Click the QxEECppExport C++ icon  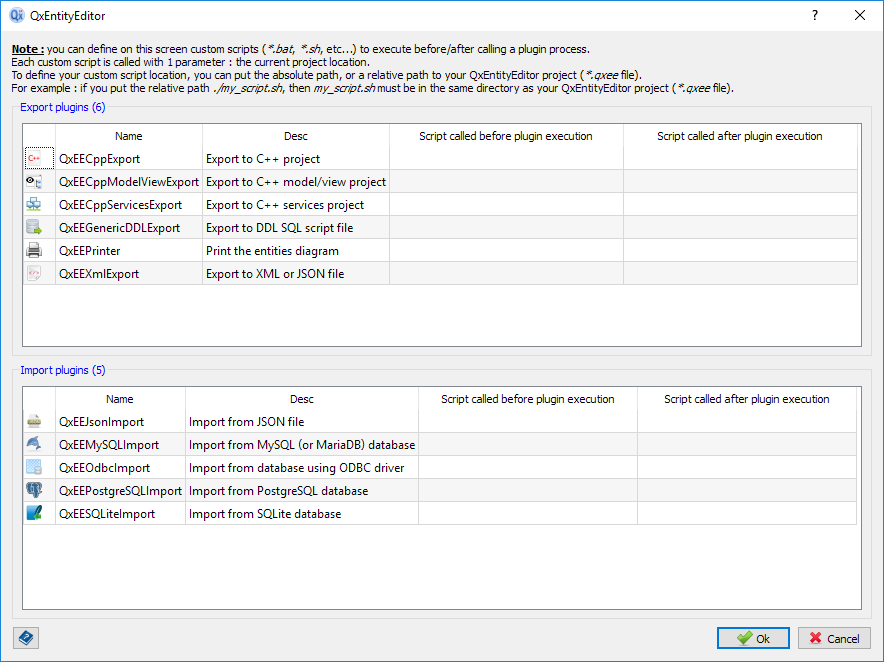click(34, 159)
